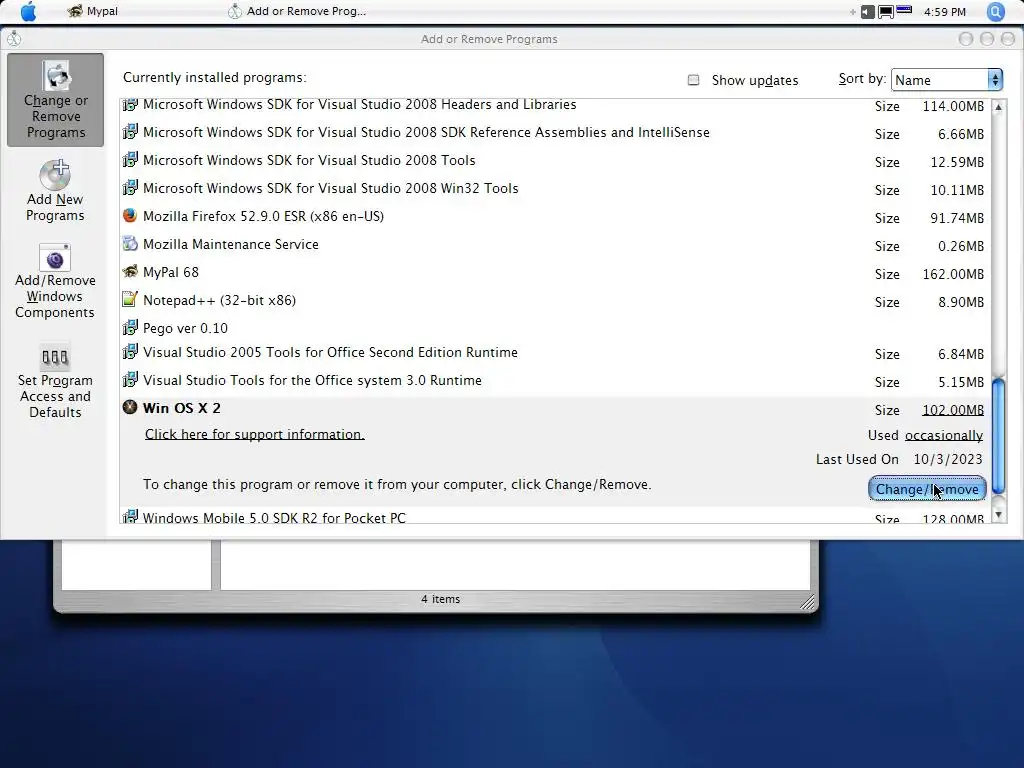Click resize grip of background window

(808, 602)
